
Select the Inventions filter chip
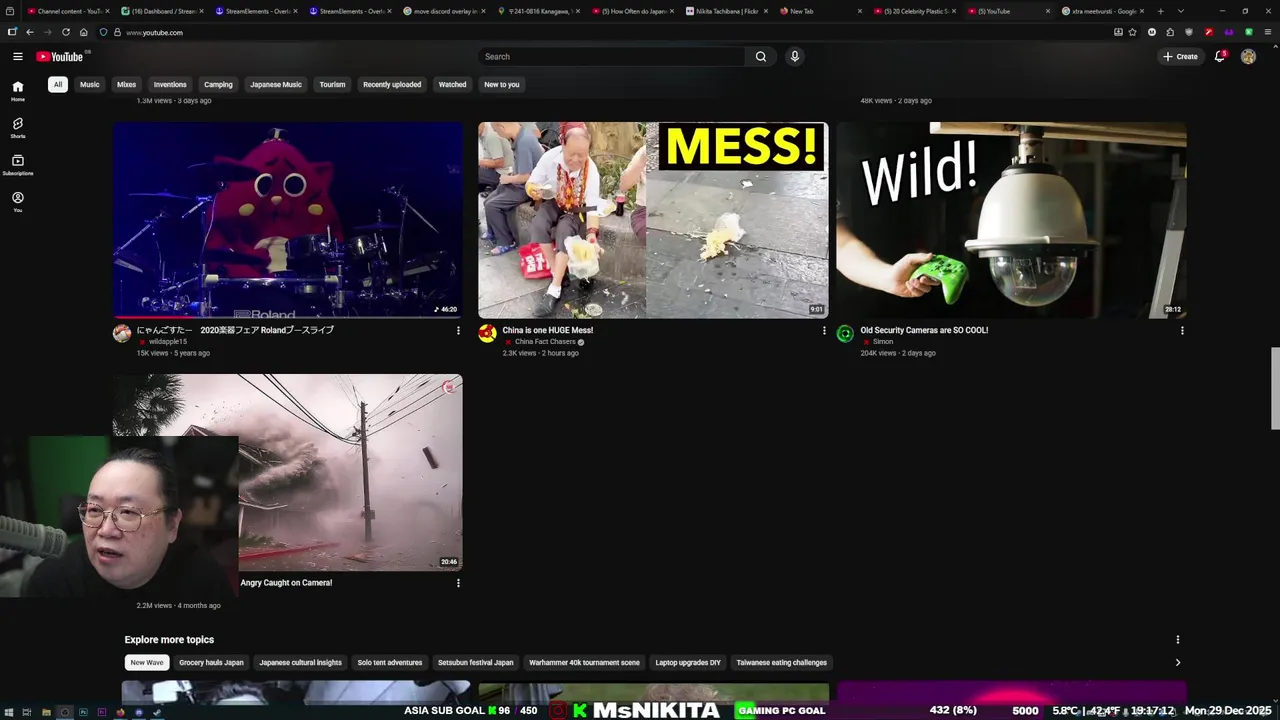(170, 85)
